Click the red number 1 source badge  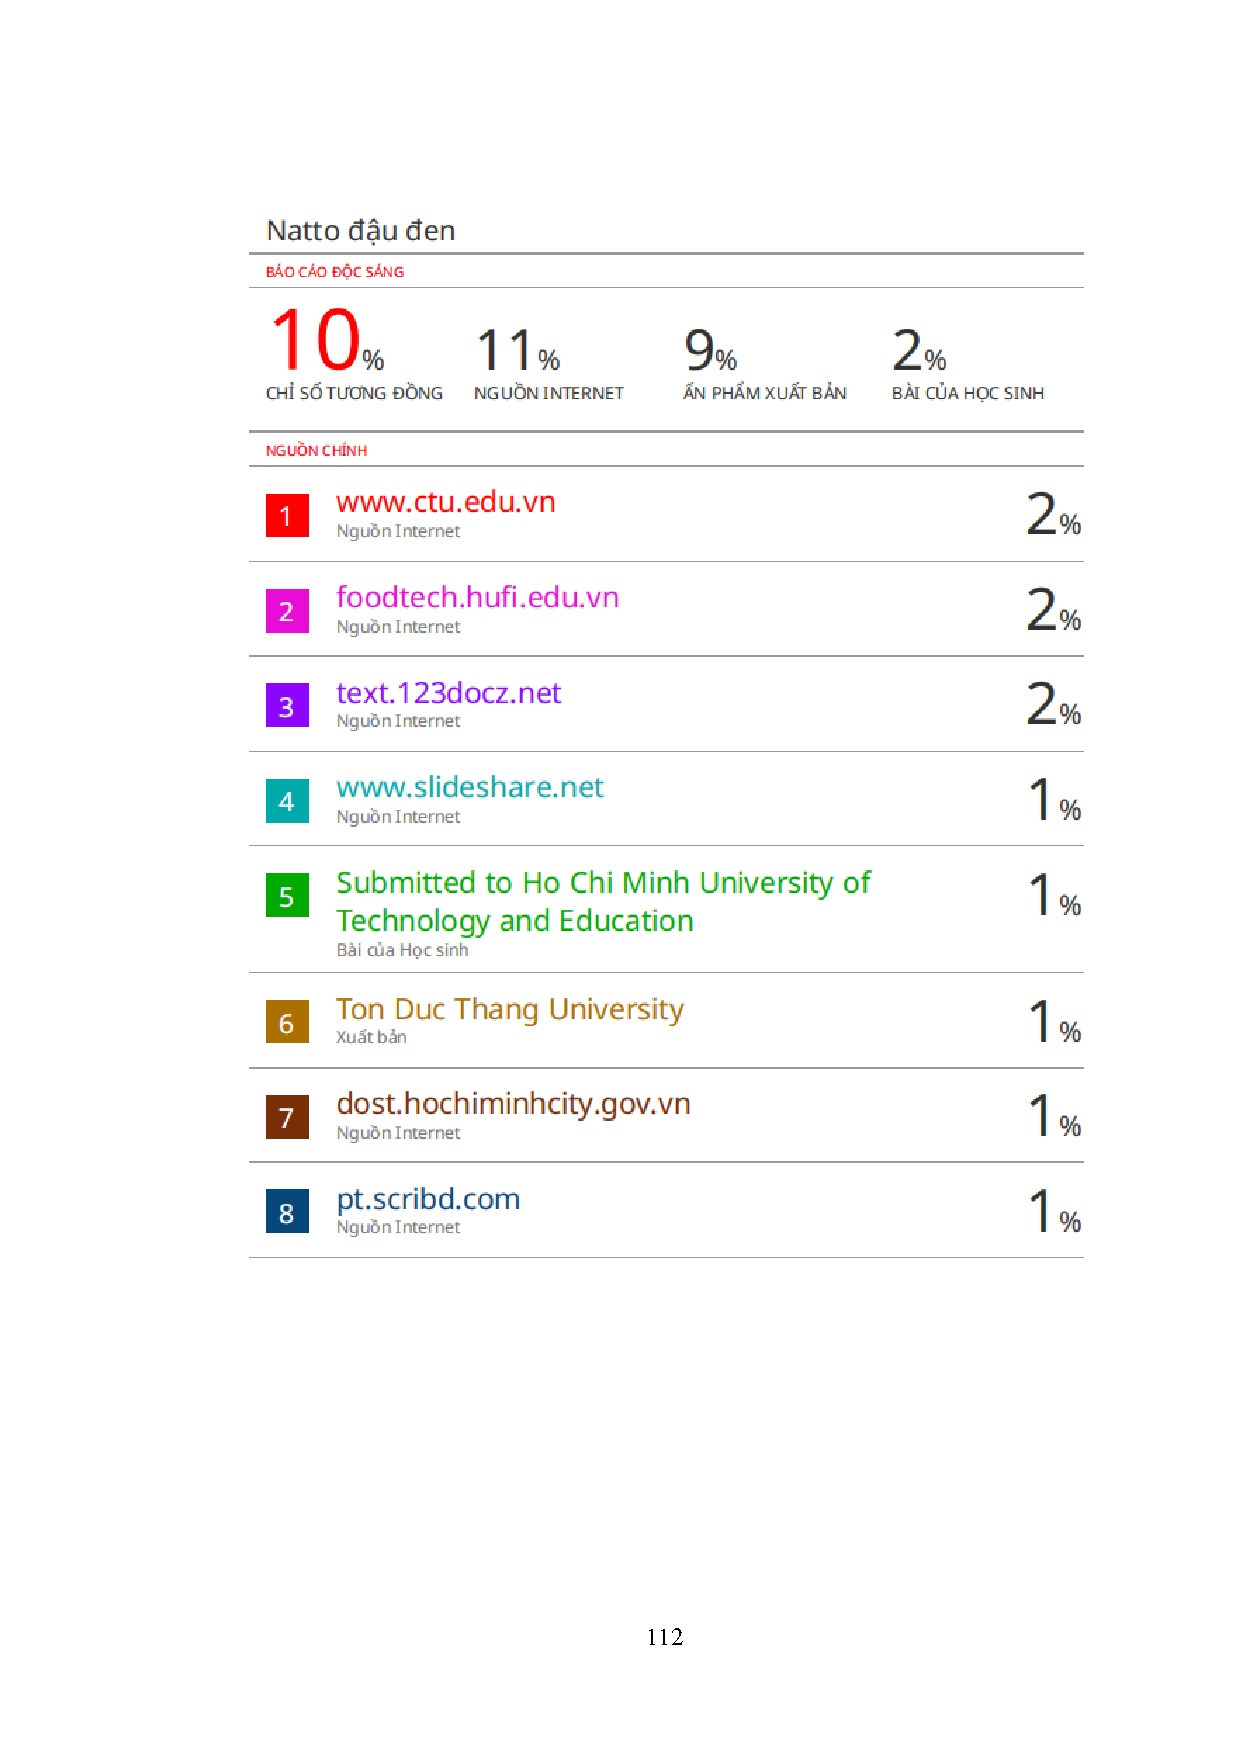click(287, 516)
